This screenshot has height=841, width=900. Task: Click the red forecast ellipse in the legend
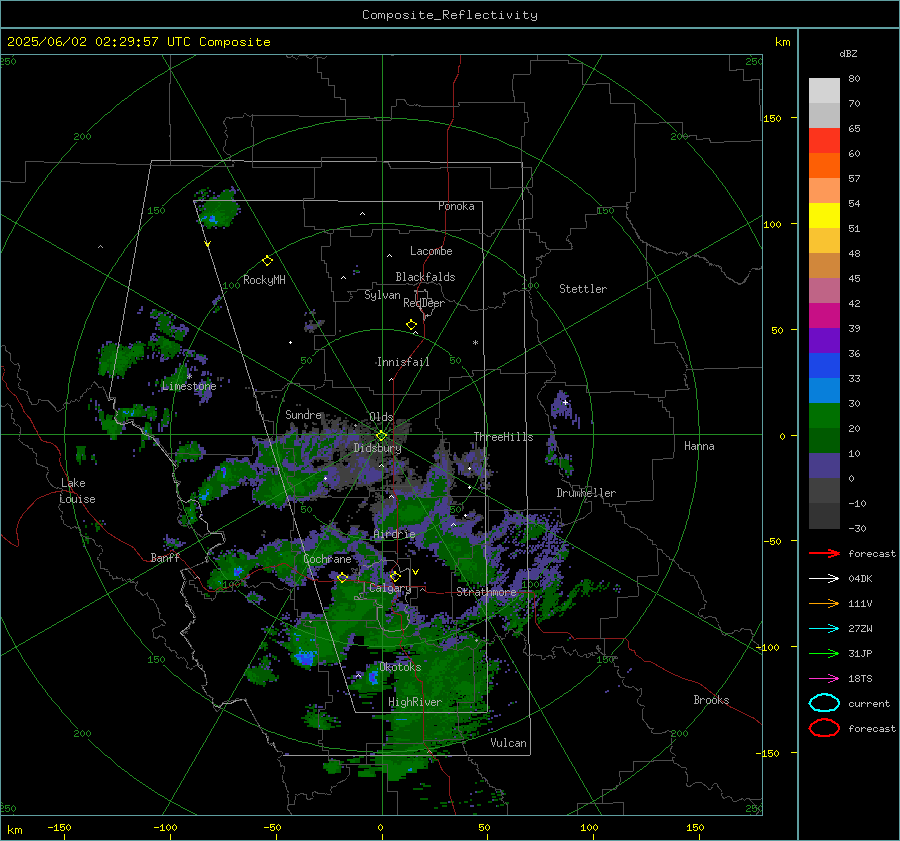point(824,728)
